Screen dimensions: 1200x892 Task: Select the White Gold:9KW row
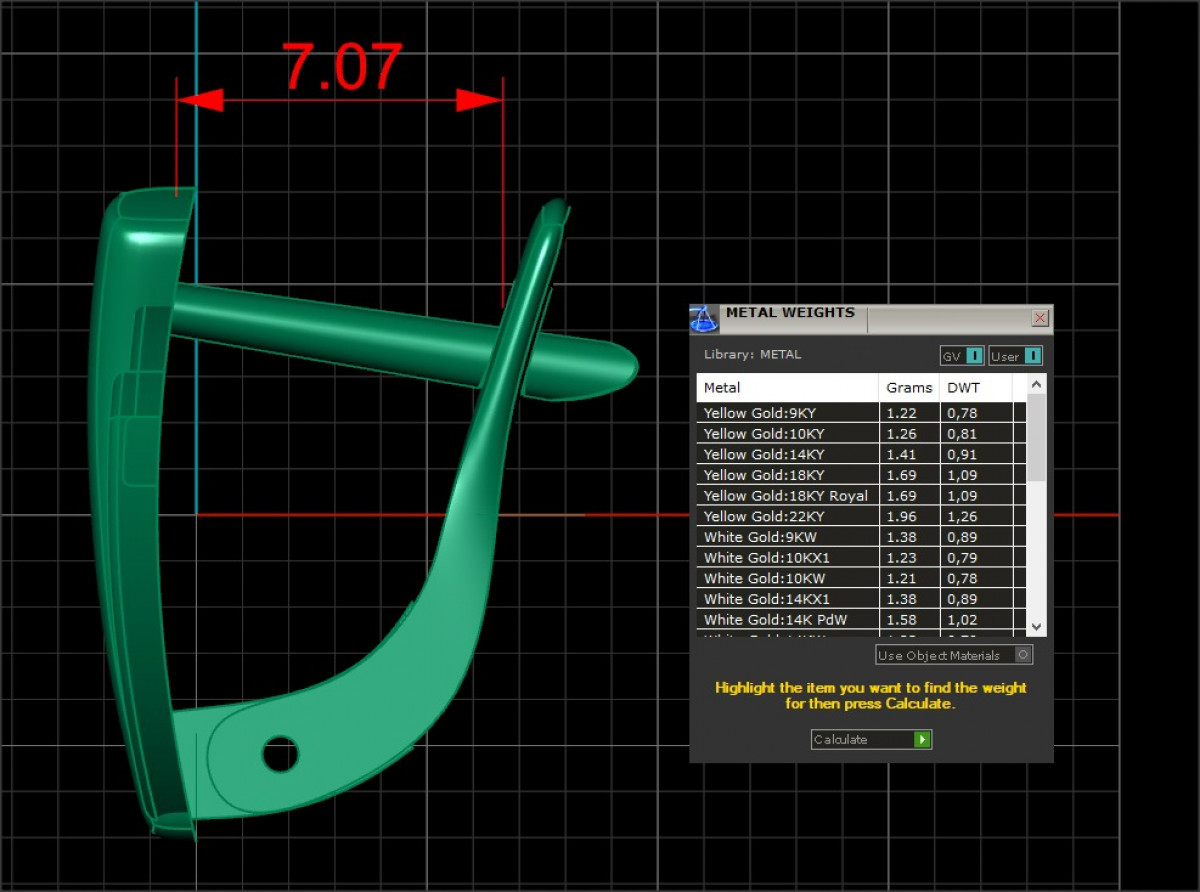(787, 538)
